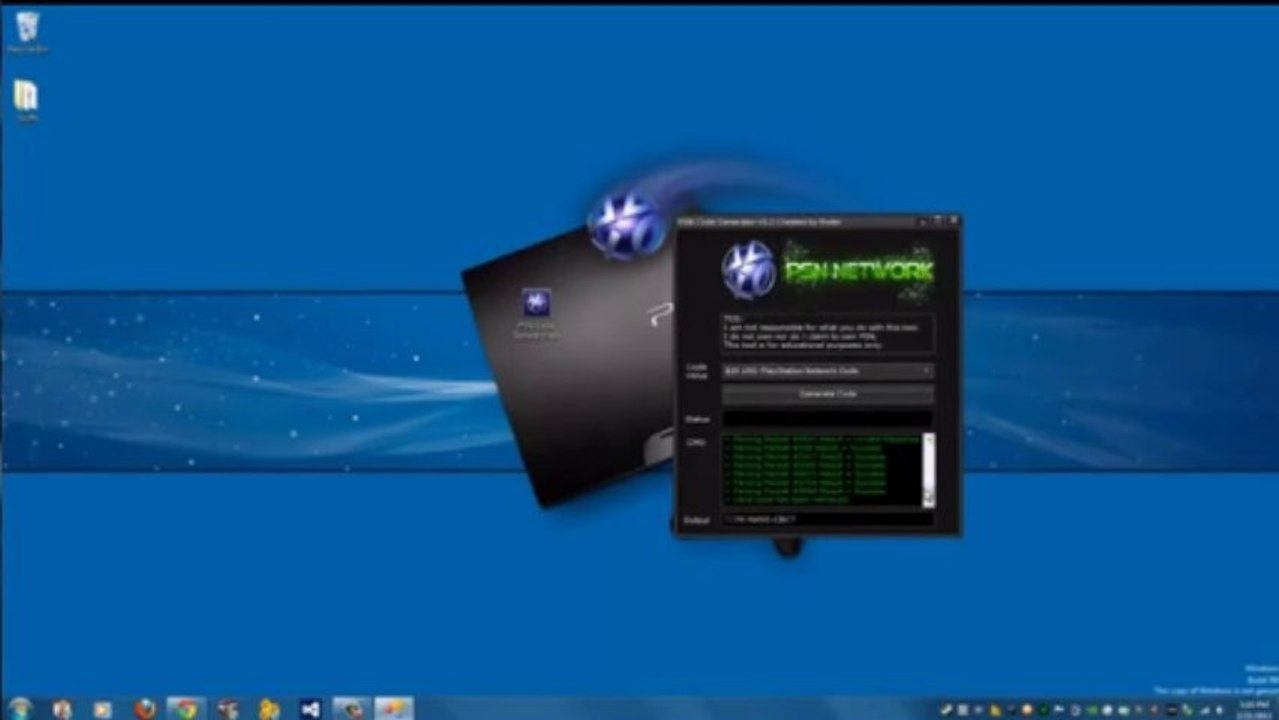The height and width of the screenshot is (720, 1279).
Task: Click the CMD log scrollbar
Action: [928, 469]
